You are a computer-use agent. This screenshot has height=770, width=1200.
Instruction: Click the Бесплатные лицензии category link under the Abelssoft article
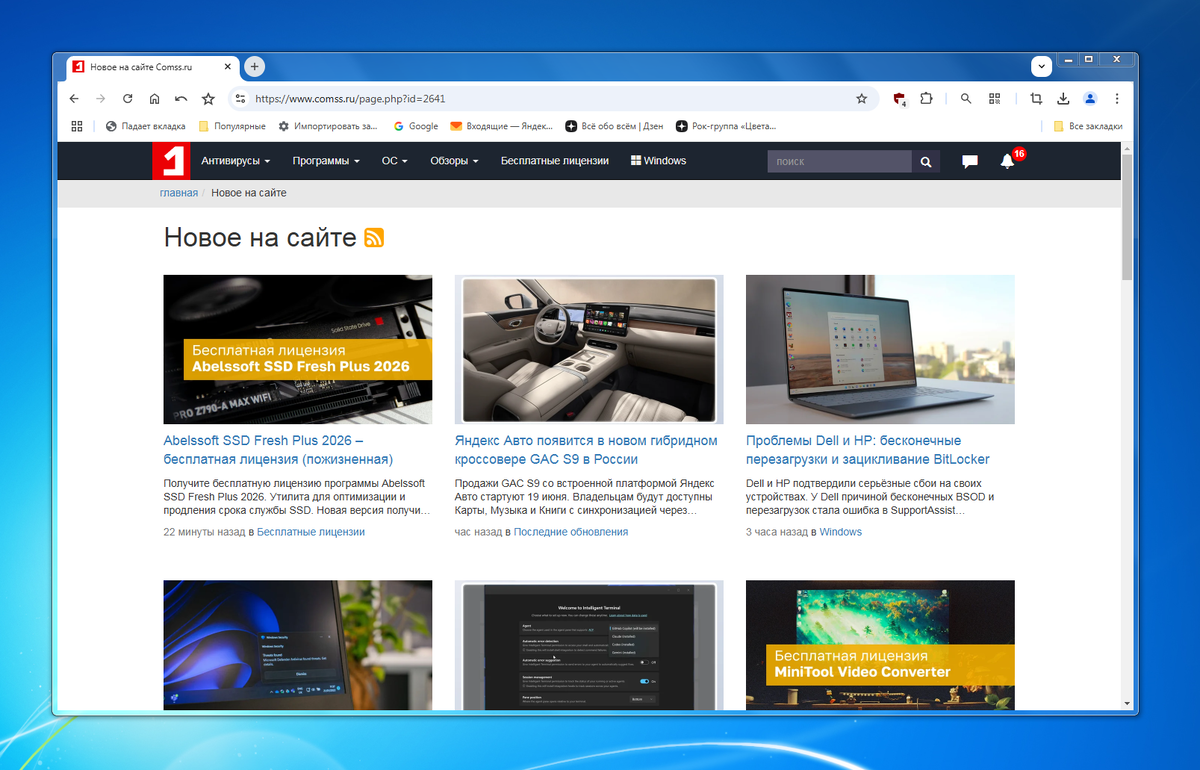[x=311, y=532]
